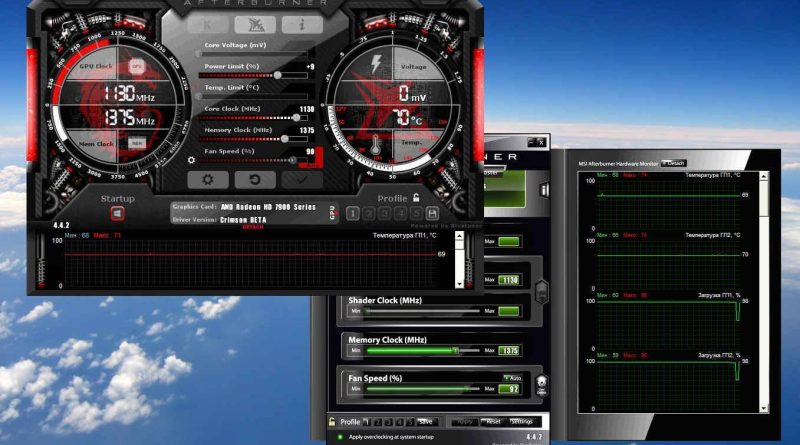Open the information i button

coord(302,24)
